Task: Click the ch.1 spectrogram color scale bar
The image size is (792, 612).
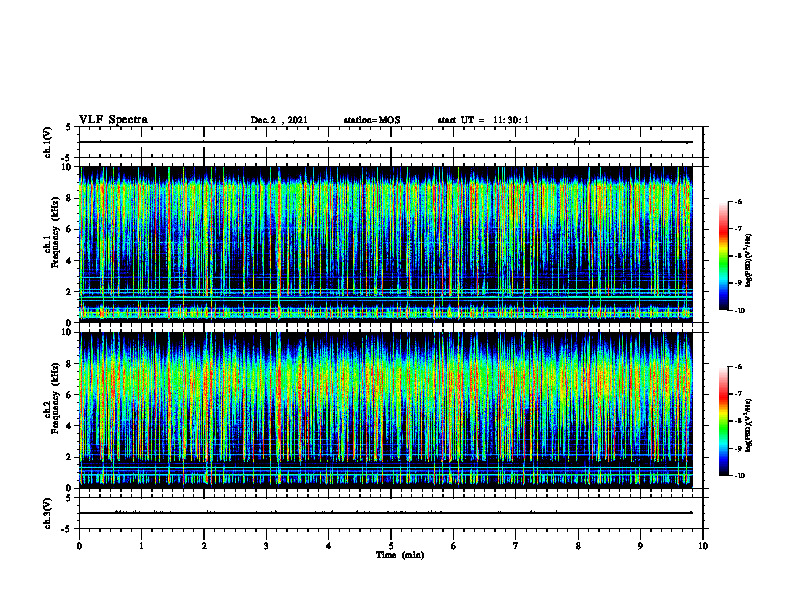Action: click(x=723, y=256)
